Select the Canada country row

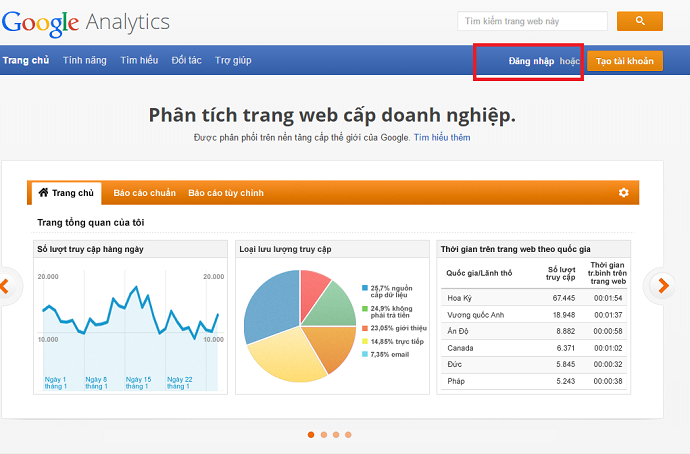click(534, 348)
